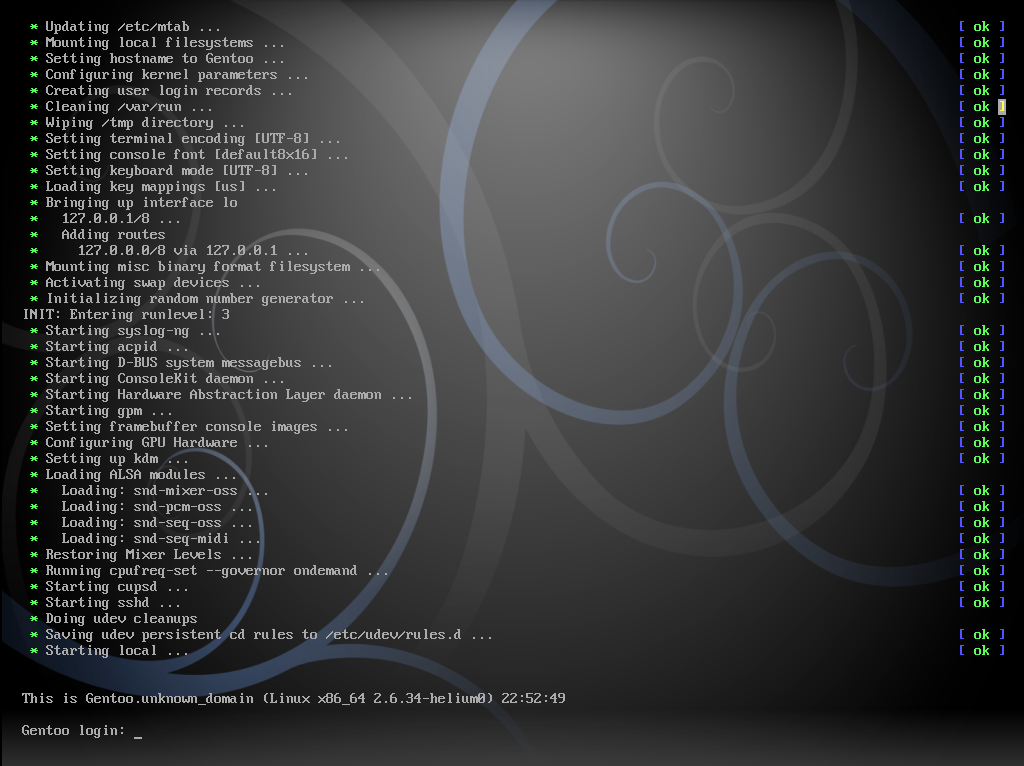Screen dimensions: 1024x766
Task: Select 'Mounting misc binary format filesystem' line
Action: [212, 267]
